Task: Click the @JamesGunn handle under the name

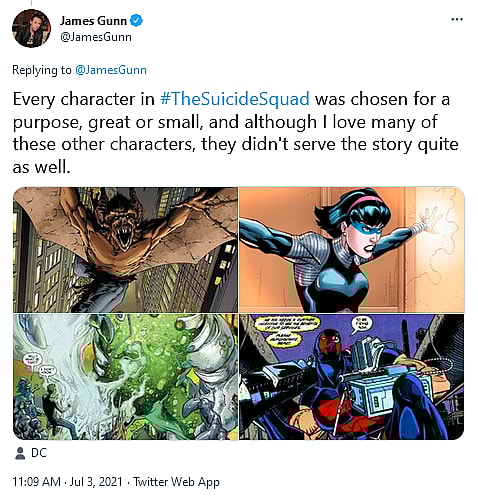Action: [96, 37]
